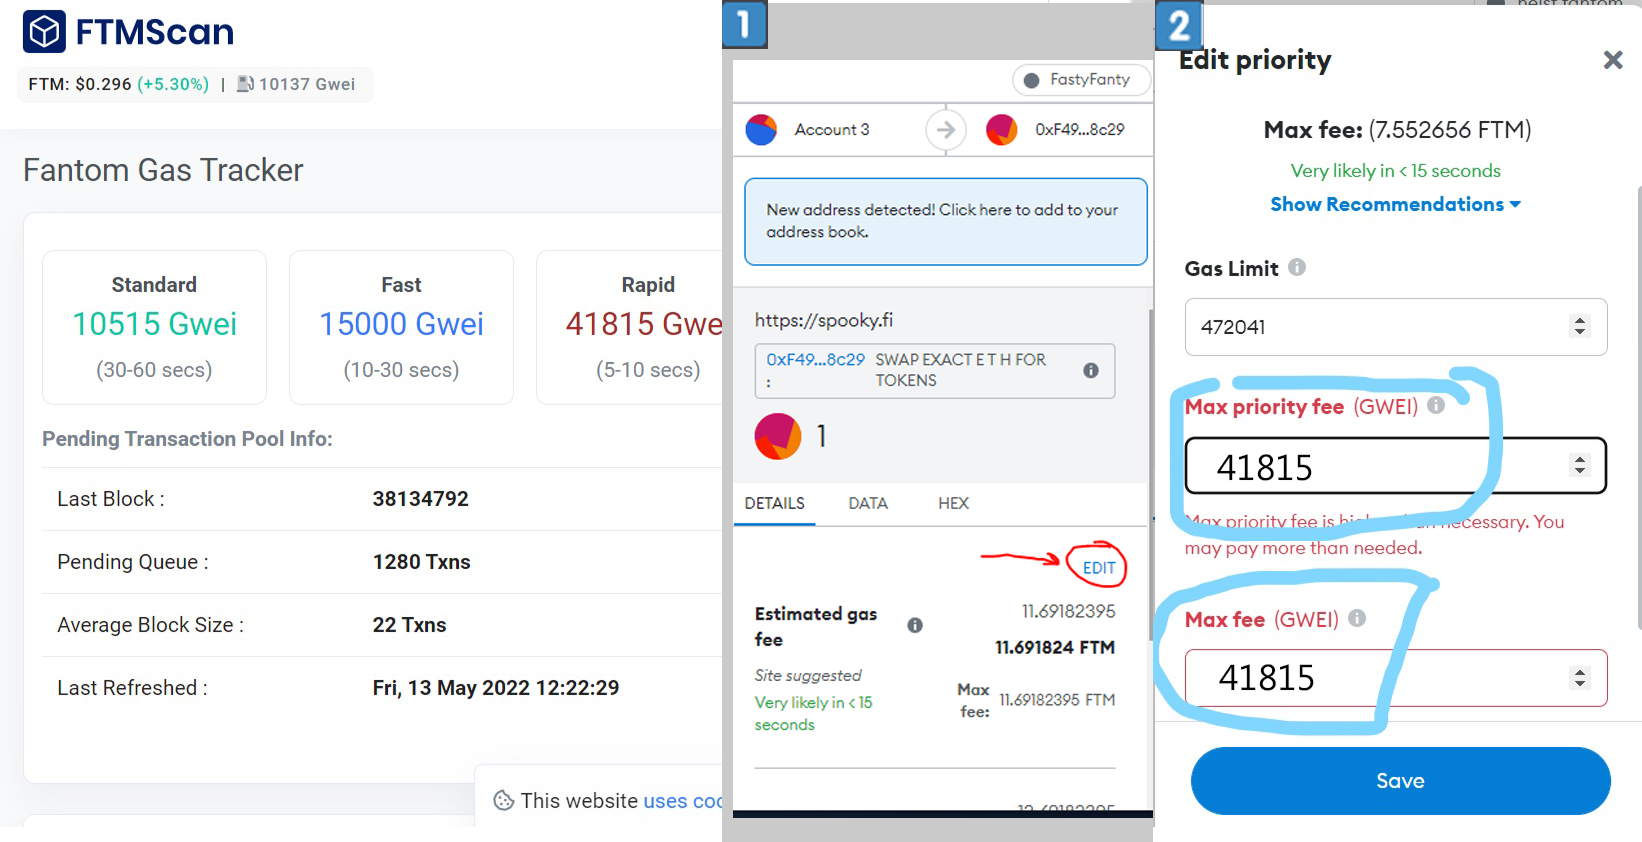1642x842 pixels.
Task: Open the FastyFanty network selector
Action: pos(1078,80)
